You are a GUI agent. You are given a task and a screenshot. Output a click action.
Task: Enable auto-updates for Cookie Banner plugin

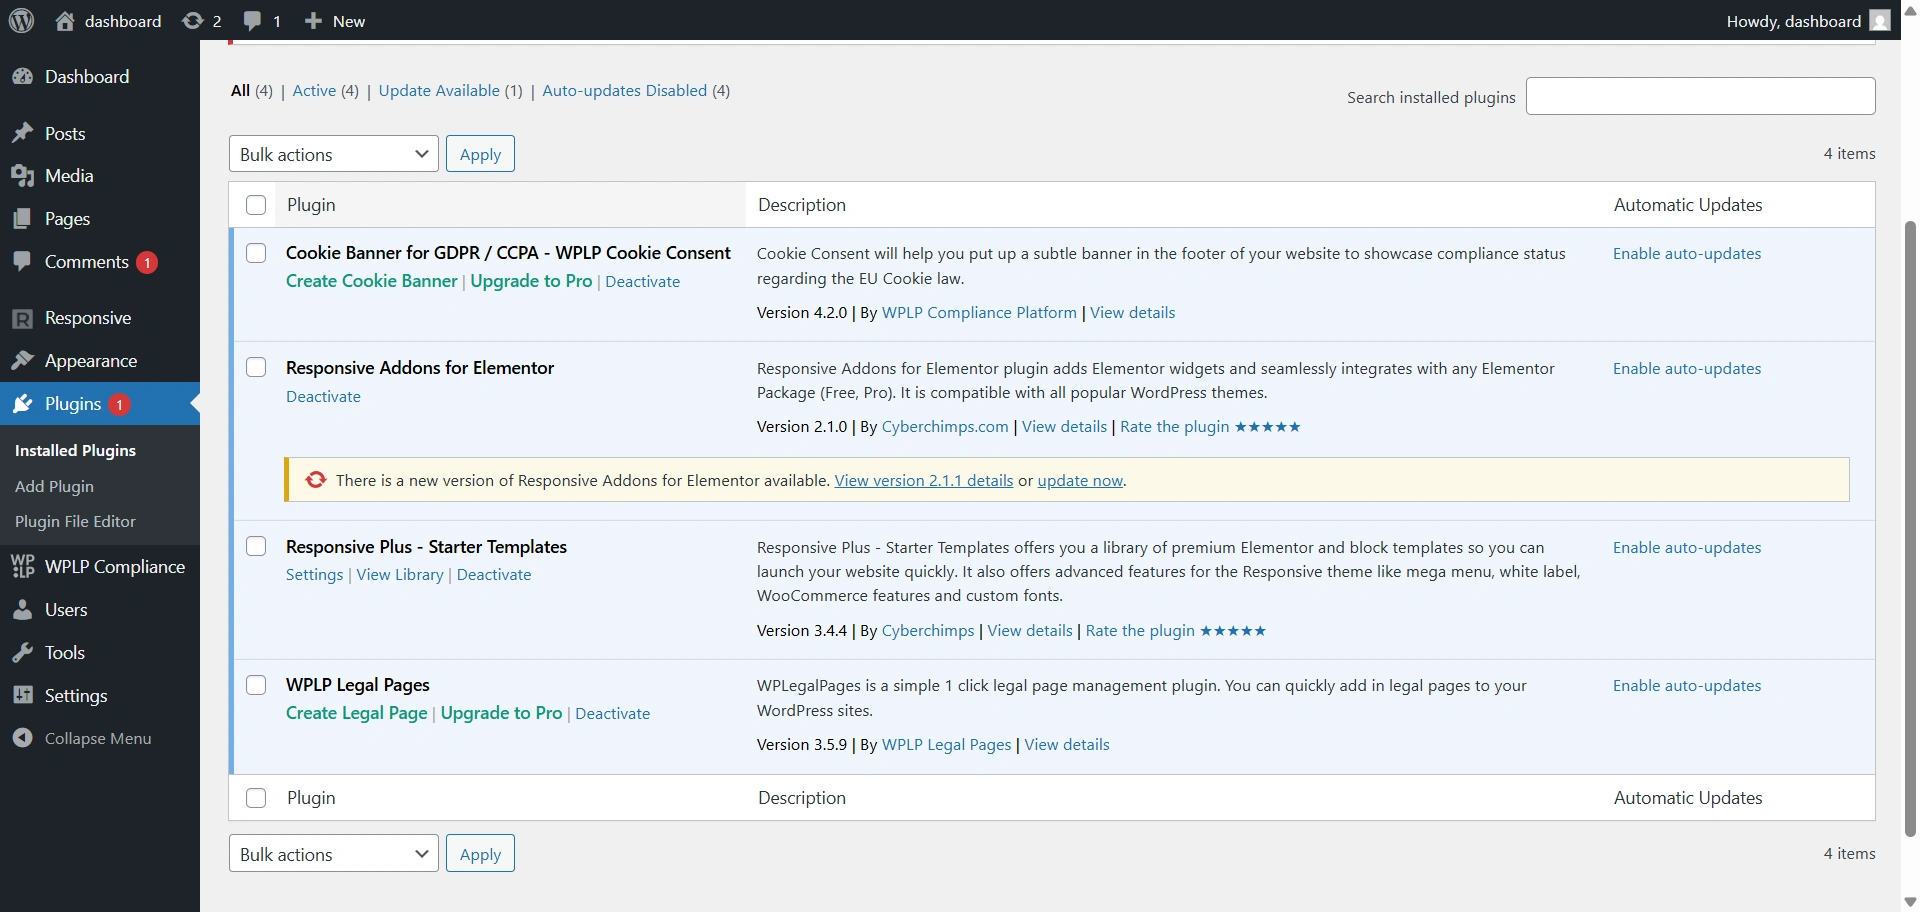coord(1687,254)
